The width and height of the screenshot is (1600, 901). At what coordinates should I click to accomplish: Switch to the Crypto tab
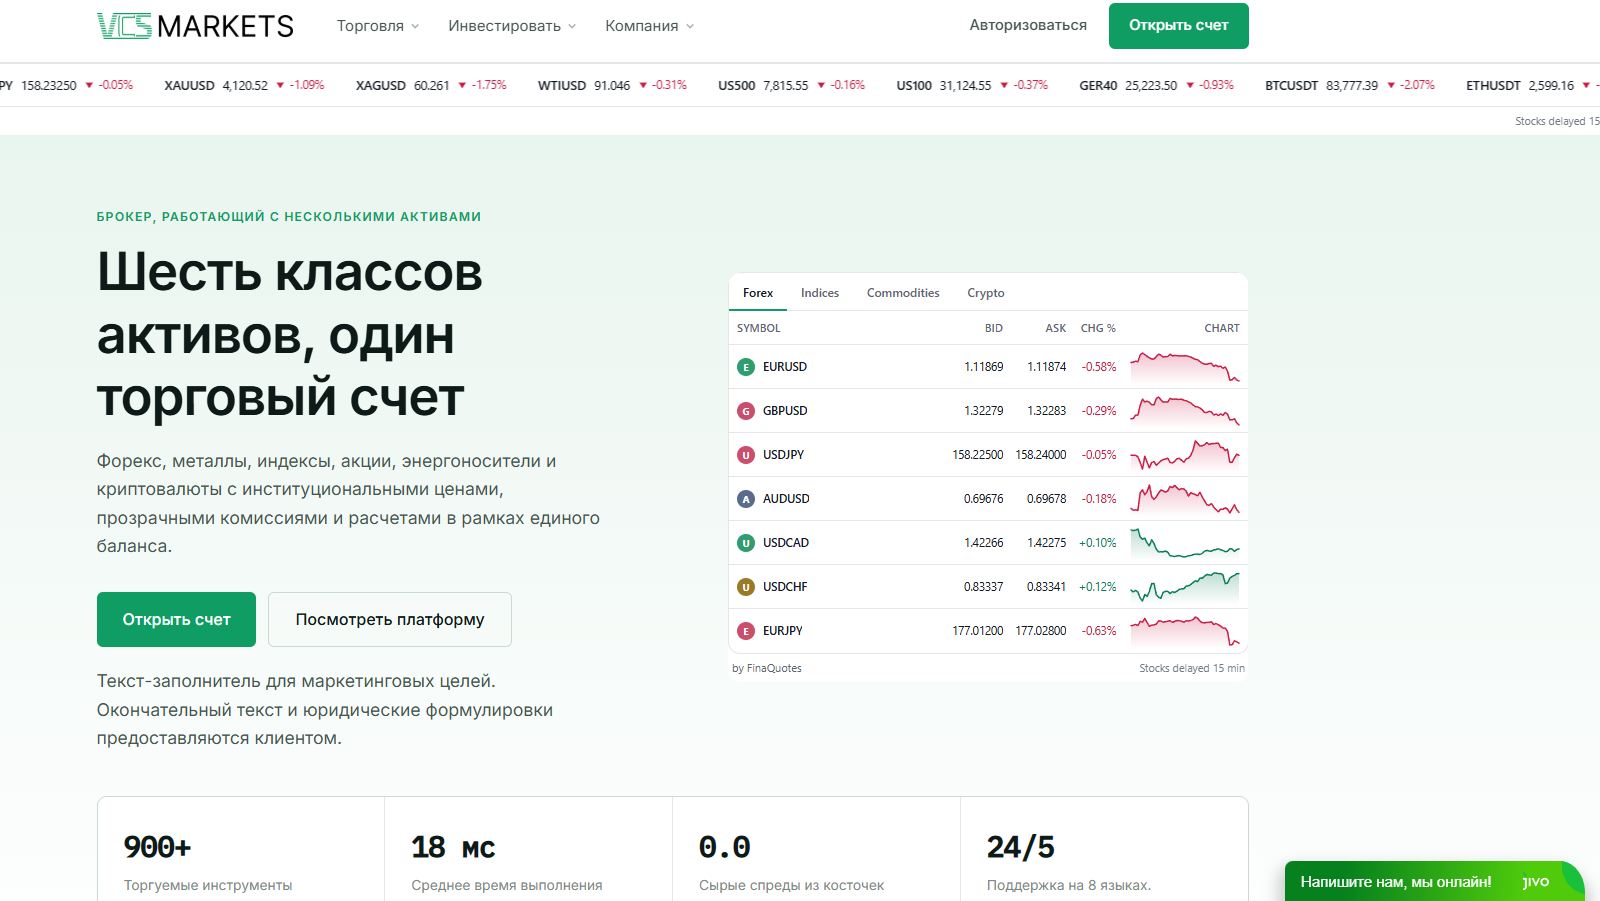[x=986, y=293]
